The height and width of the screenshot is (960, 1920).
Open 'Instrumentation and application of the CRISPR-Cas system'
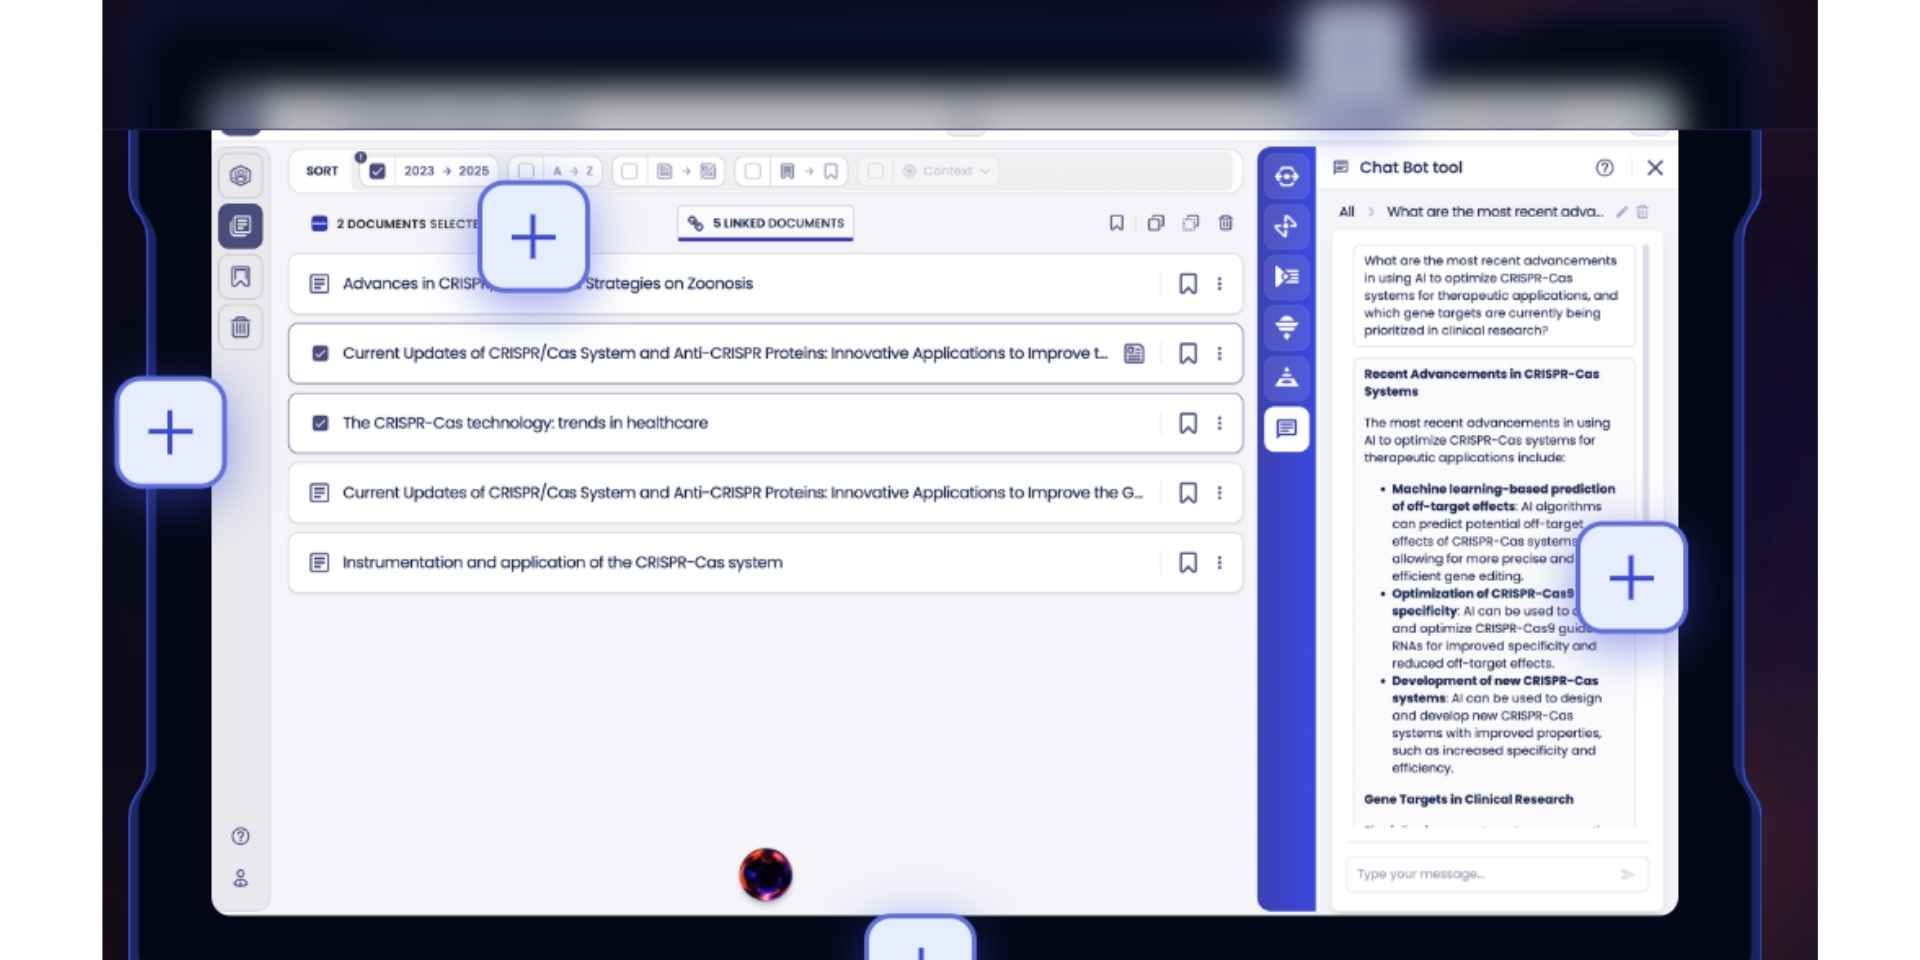point(562,563)
